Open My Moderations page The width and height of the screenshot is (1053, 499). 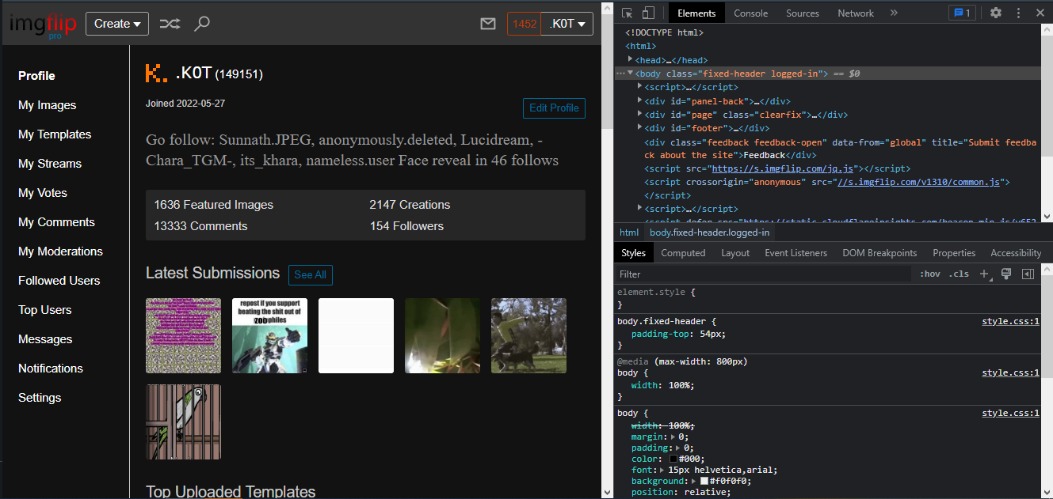tap(60, 251)
